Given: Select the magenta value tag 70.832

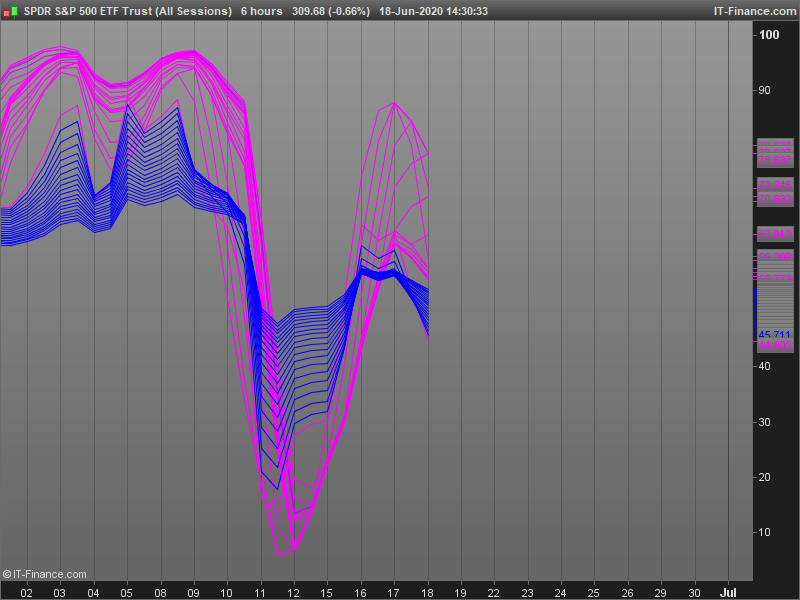Looking at the screenshot, I should coord(775,199).
